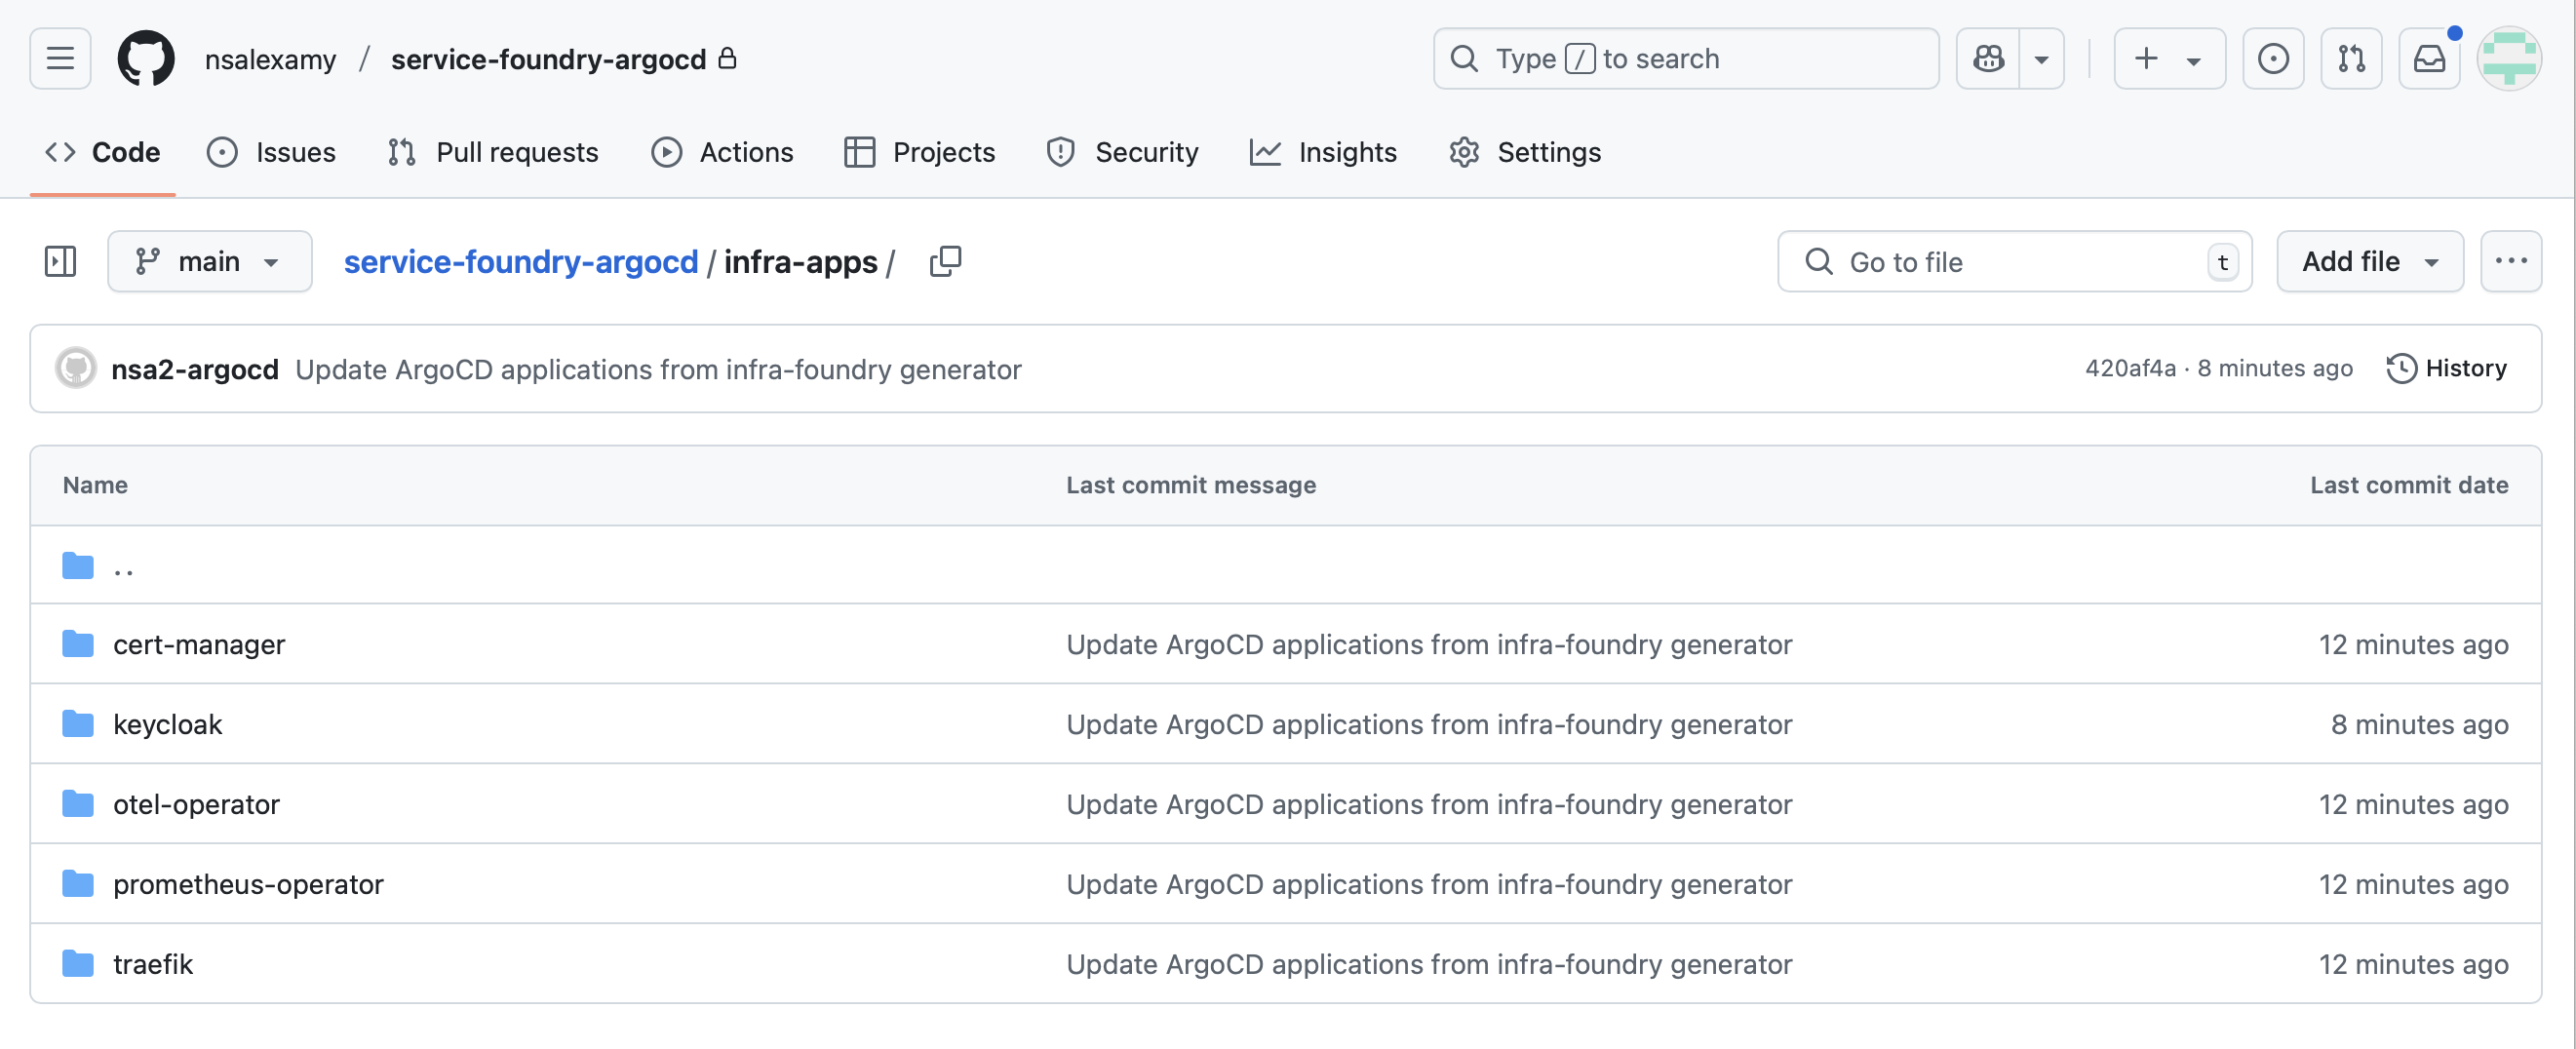Open the create new plus menu

2169,58
